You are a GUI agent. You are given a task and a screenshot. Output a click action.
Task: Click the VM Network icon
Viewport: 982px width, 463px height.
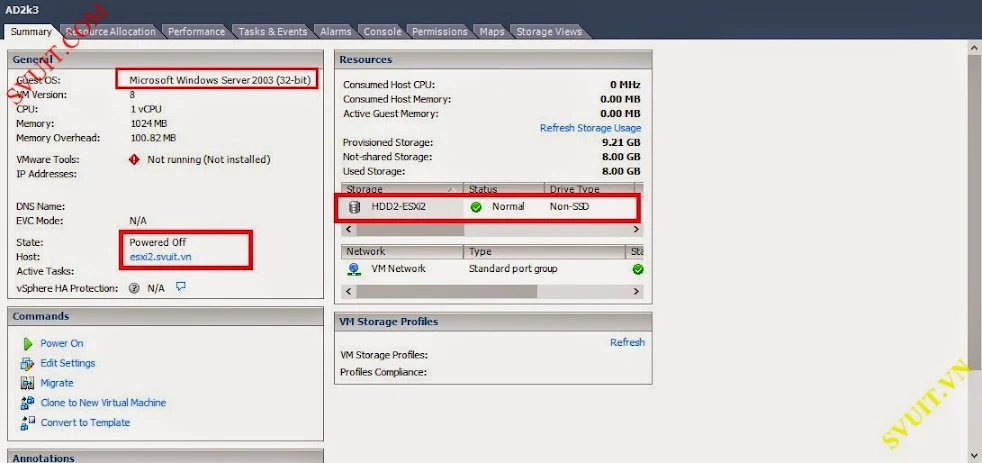pos(354,269)
